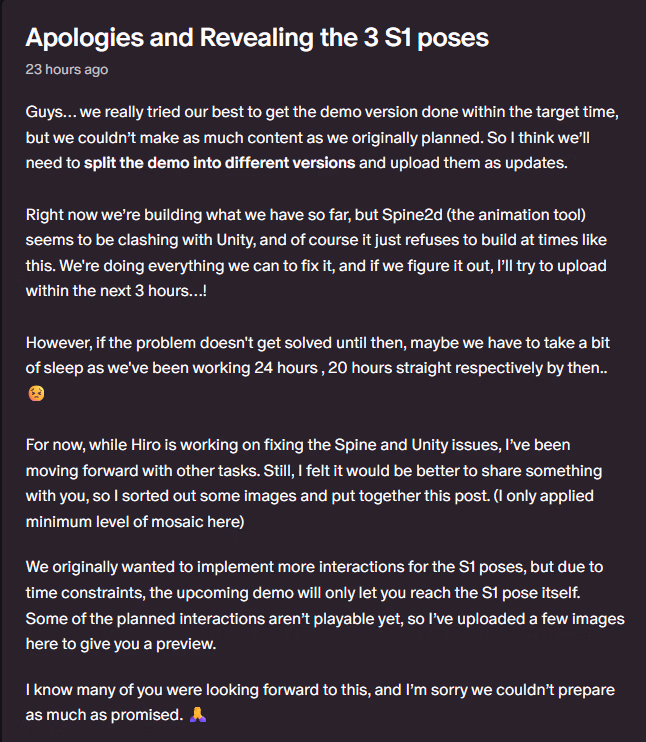Click bold text "split the demo into different versions"
Screen dimensions: 646x742
coord(220,163)
